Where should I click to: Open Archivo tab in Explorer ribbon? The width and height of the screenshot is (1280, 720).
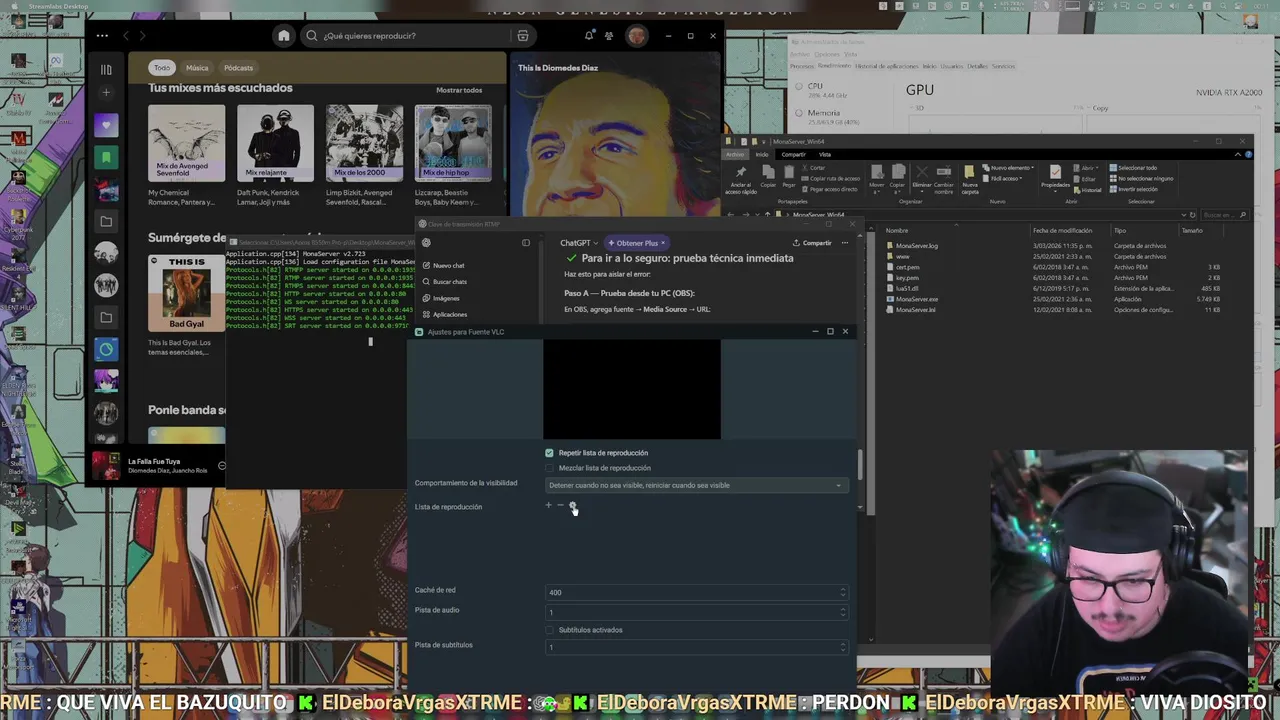735,154
